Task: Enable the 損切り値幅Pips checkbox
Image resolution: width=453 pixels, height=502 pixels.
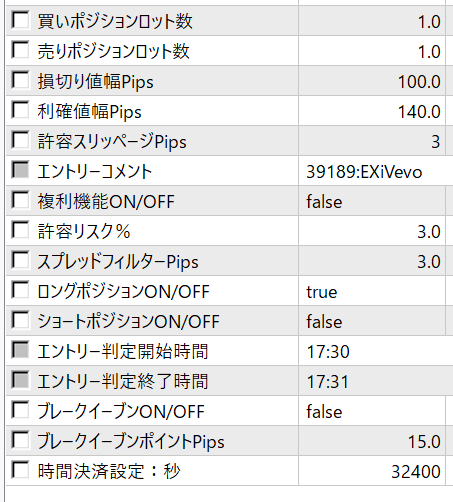Action: [20, 80]
